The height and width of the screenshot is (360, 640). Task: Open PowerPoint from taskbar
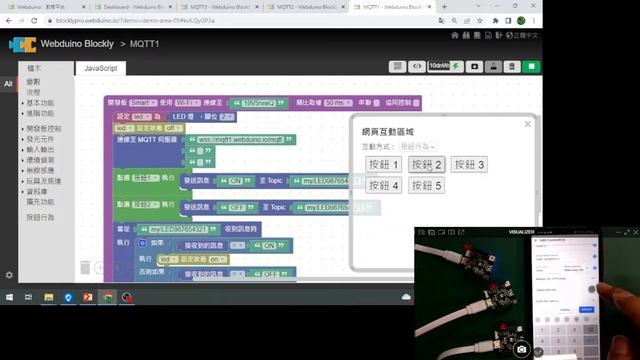click(x=88, y=297)
